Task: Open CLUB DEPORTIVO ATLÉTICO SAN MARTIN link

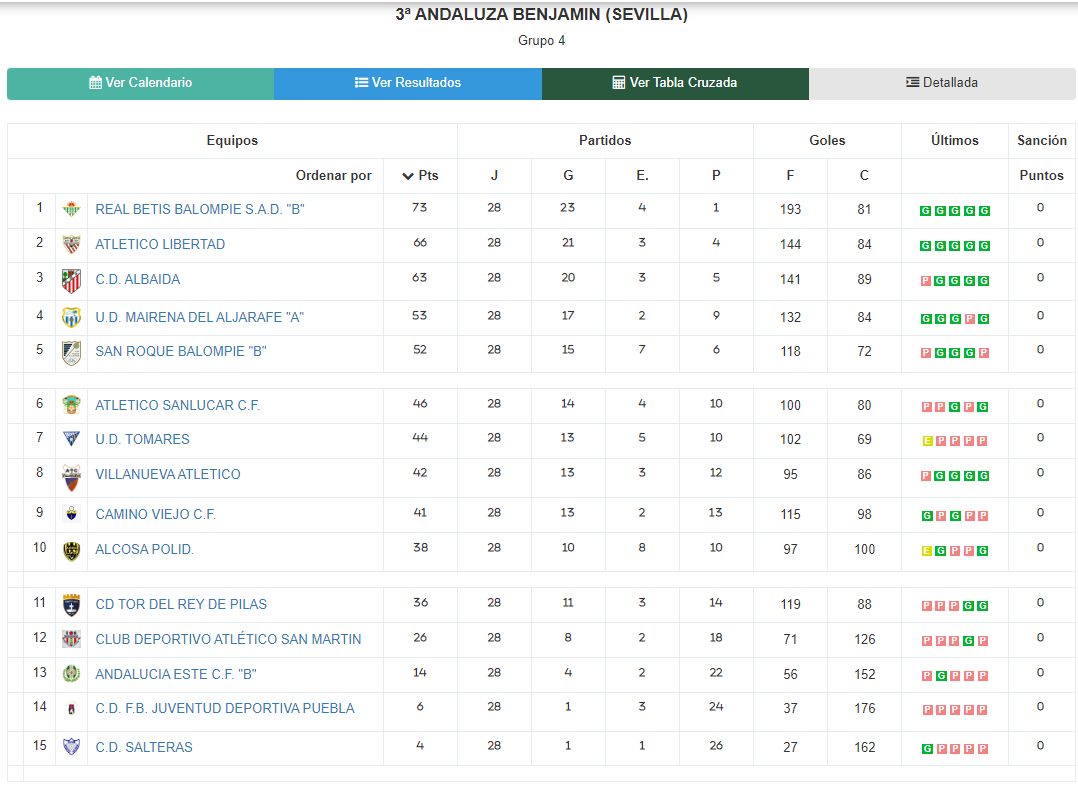Action: coord(228,639)
